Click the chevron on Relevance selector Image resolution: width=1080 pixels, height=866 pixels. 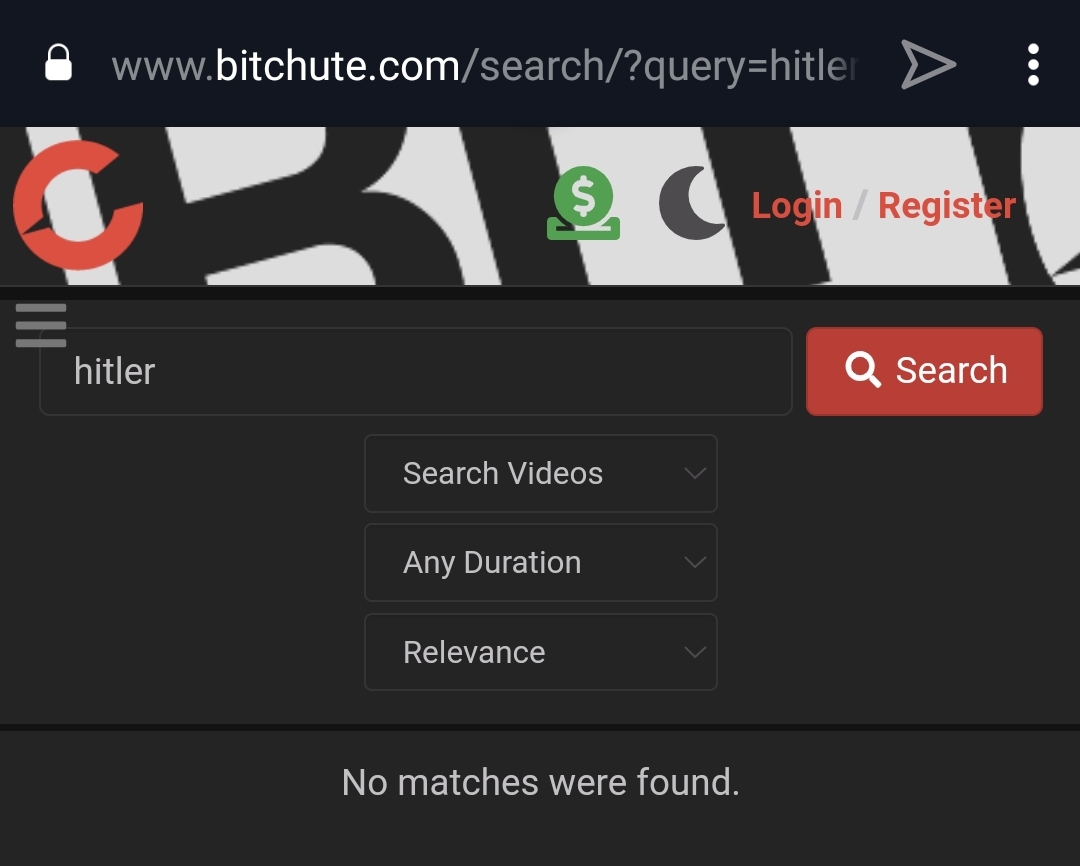(x=695, y=652)
